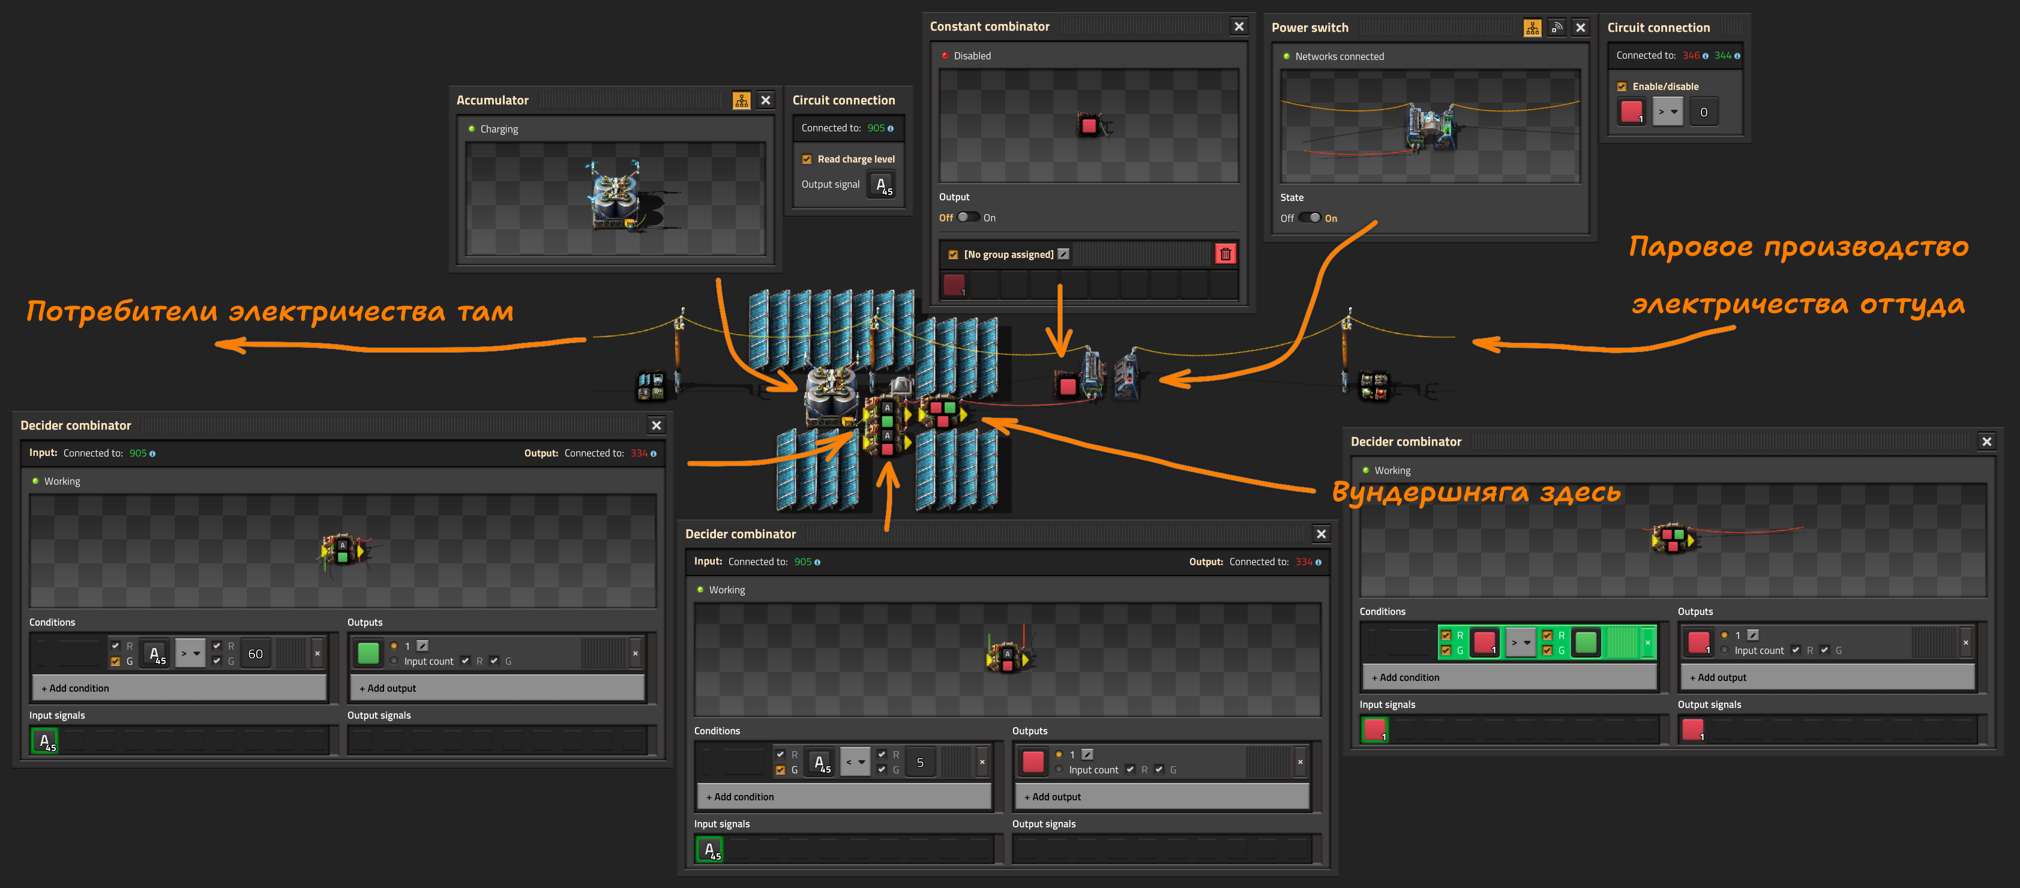This screenshot has height=888, width=2020.
Task: Toggle Power switch State Off/On switch
Action: tap(1309, 218)
